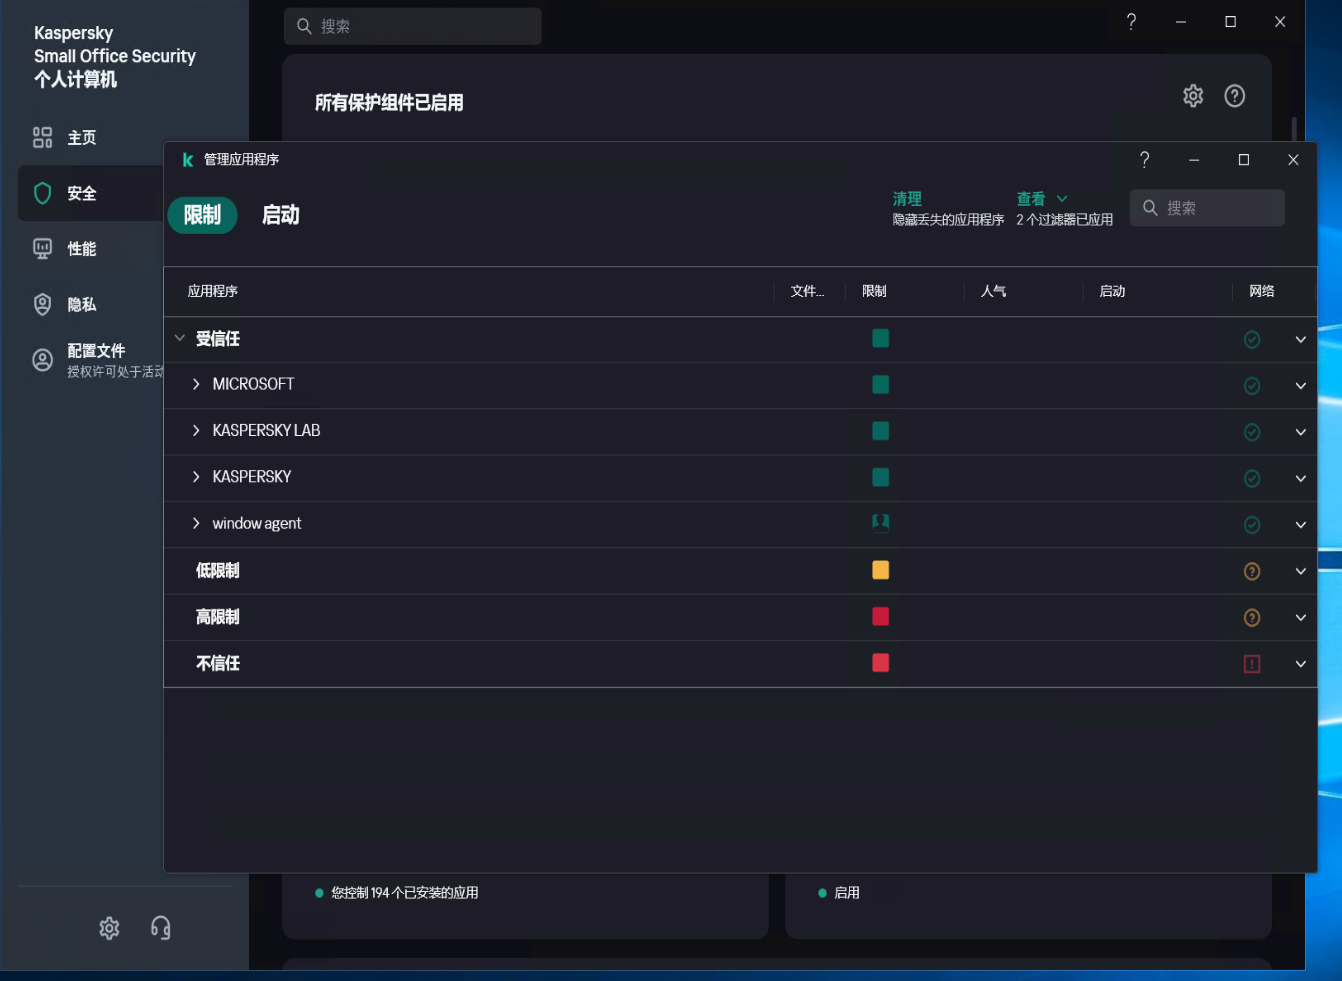Click the network blocked icon for 不信任

coord(1251,664)
